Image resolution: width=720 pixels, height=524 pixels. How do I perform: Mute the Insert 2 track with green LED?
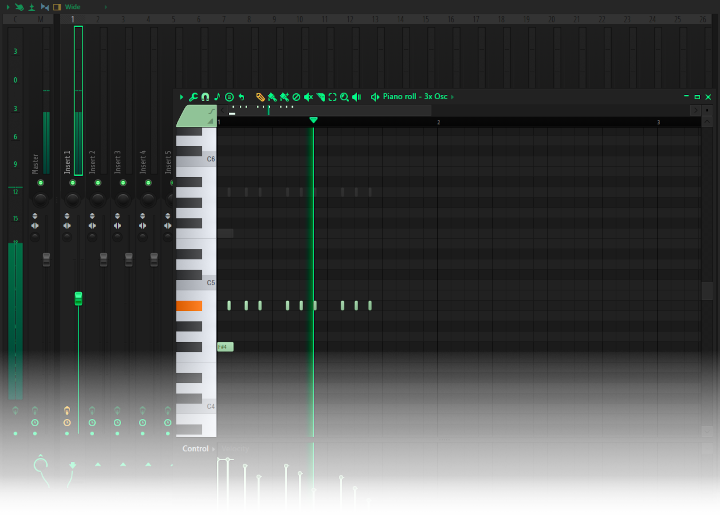pos(98,183)
